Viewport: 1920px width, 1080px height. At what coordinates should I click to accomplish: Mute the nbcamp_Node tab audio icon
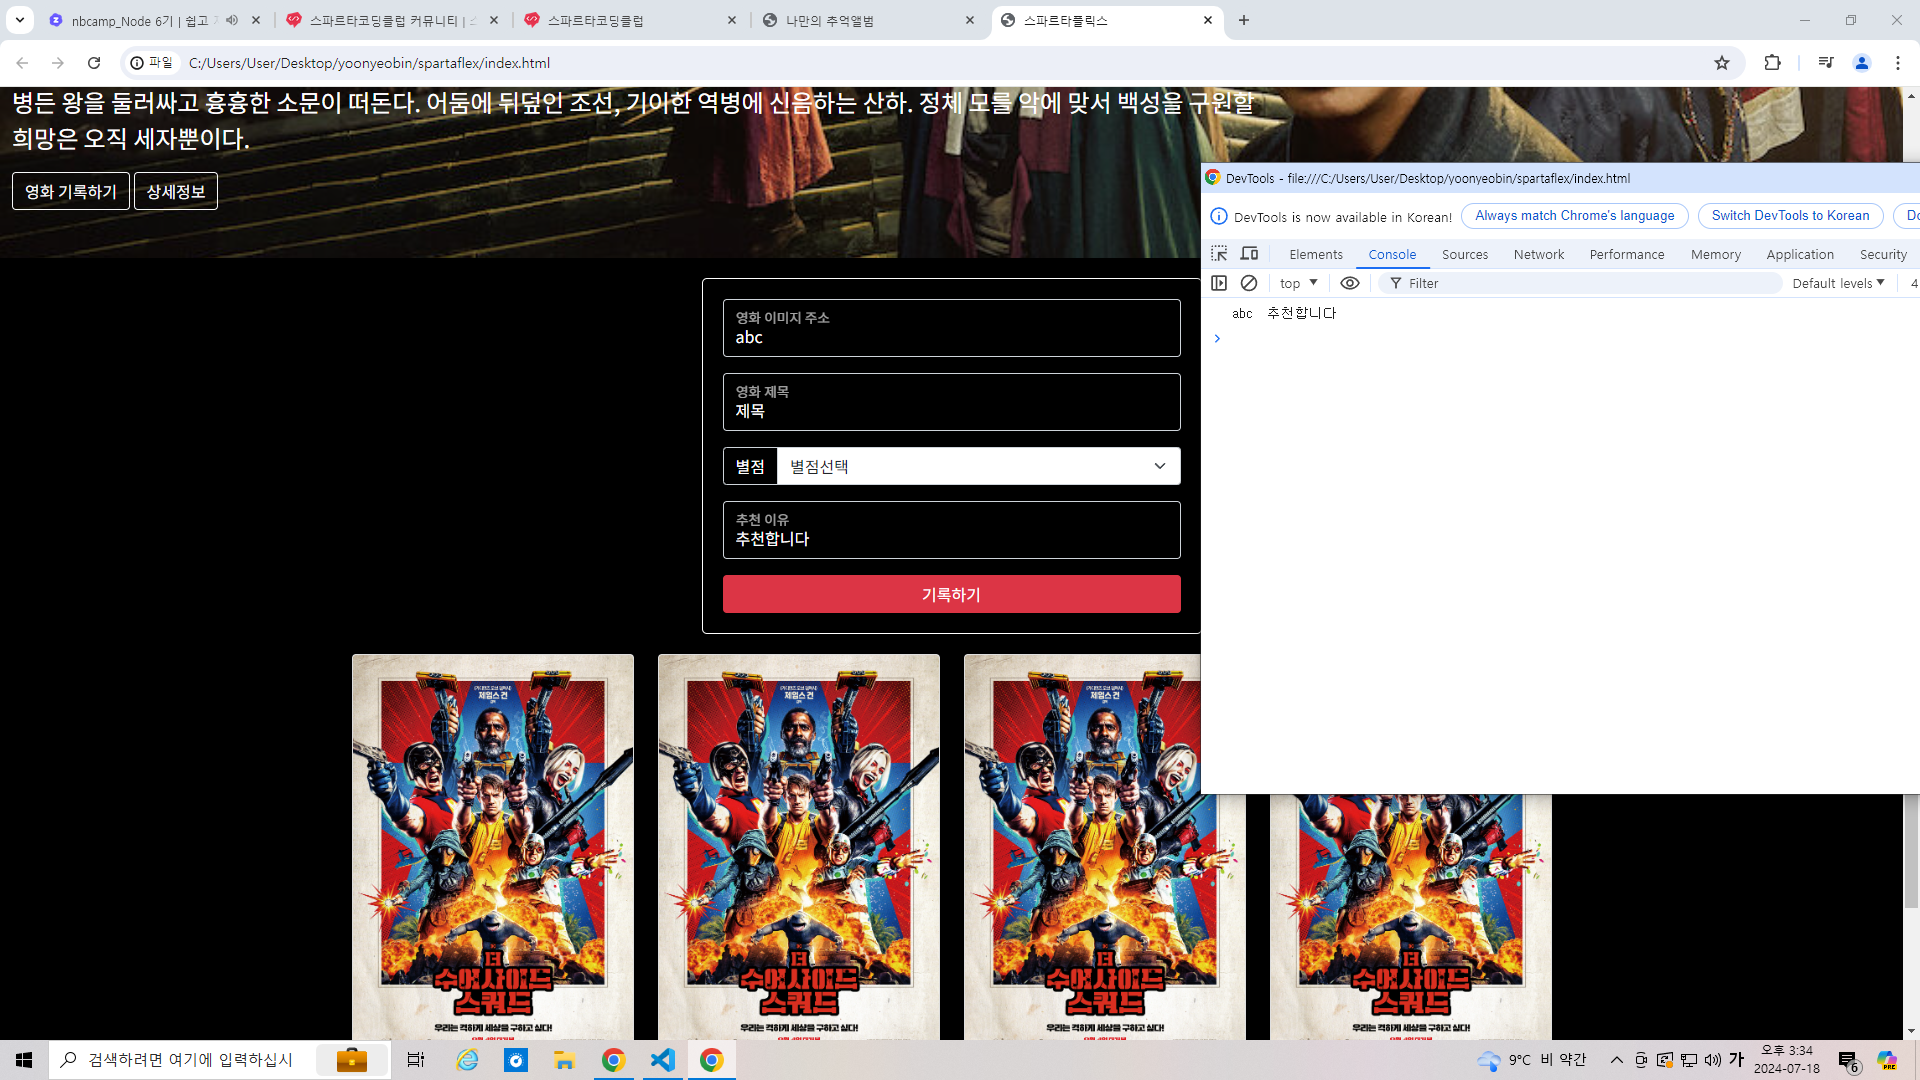click(232, 20)
